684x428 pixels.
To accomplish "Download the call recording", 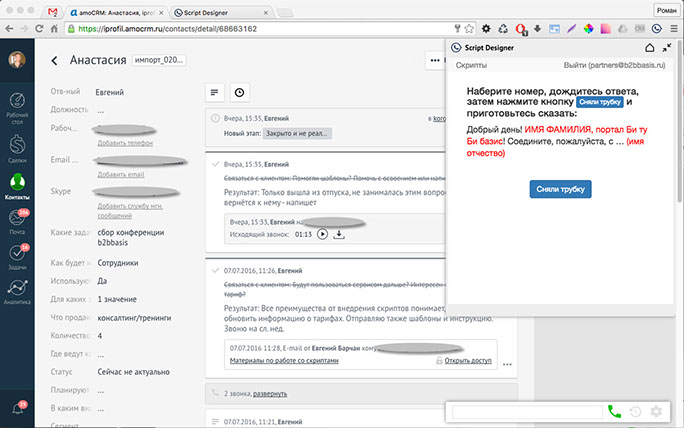I will (x=339, y=234).
